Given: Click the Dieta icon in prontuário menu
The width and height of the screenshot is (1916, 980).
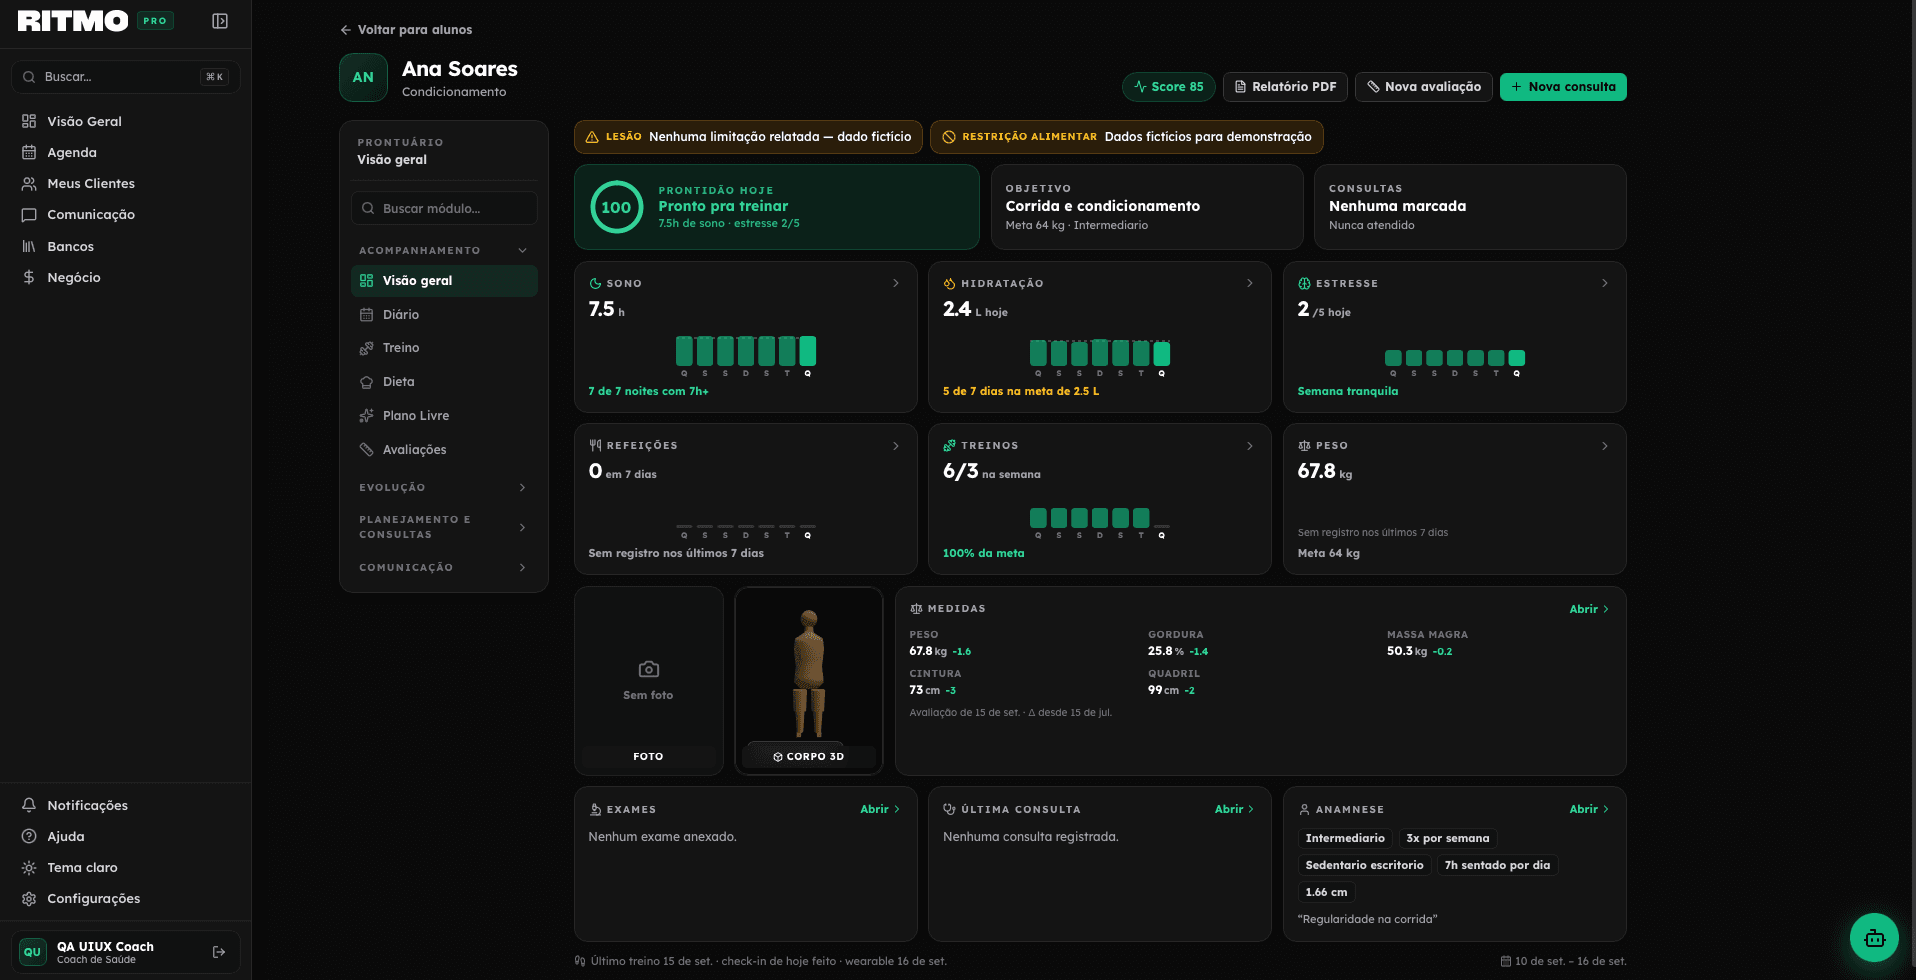Looking at the screenshot, I should pos(366,382).
